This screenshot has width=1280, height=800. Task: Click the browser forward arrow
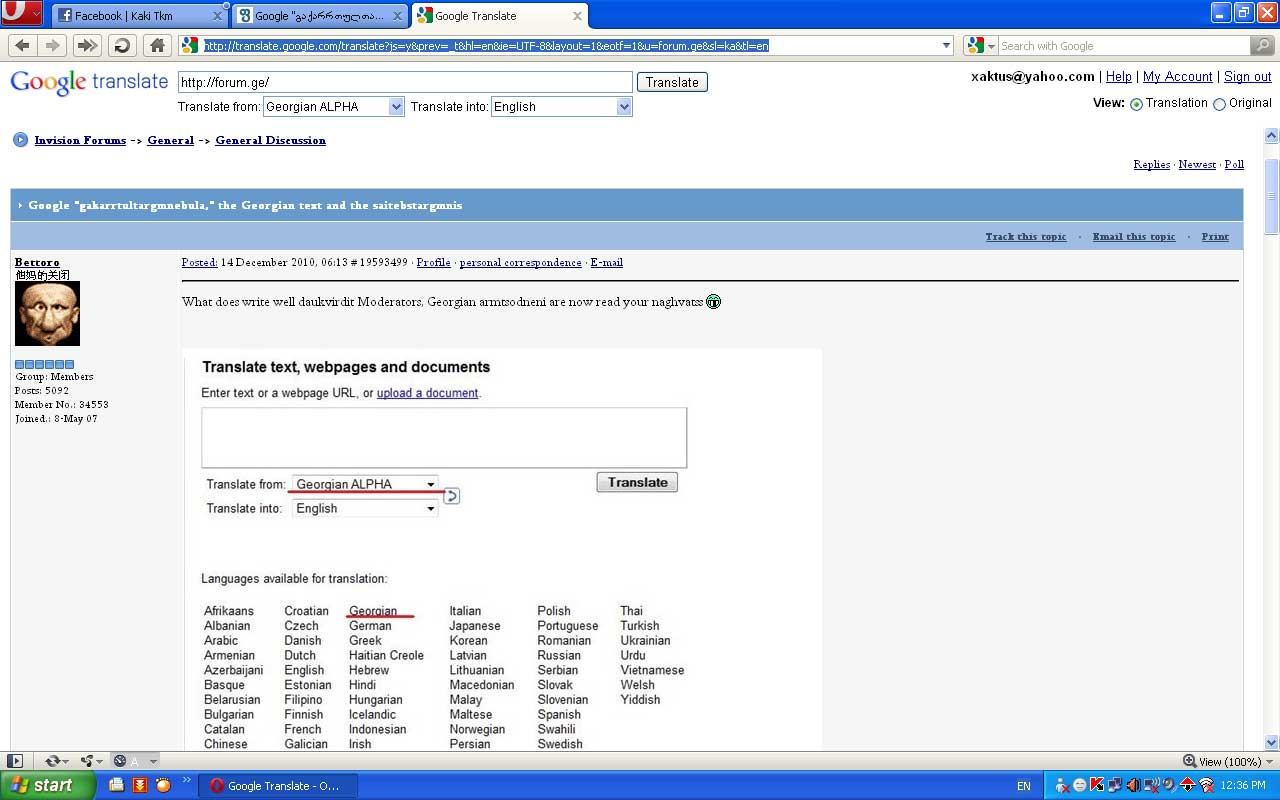[52, 45]
